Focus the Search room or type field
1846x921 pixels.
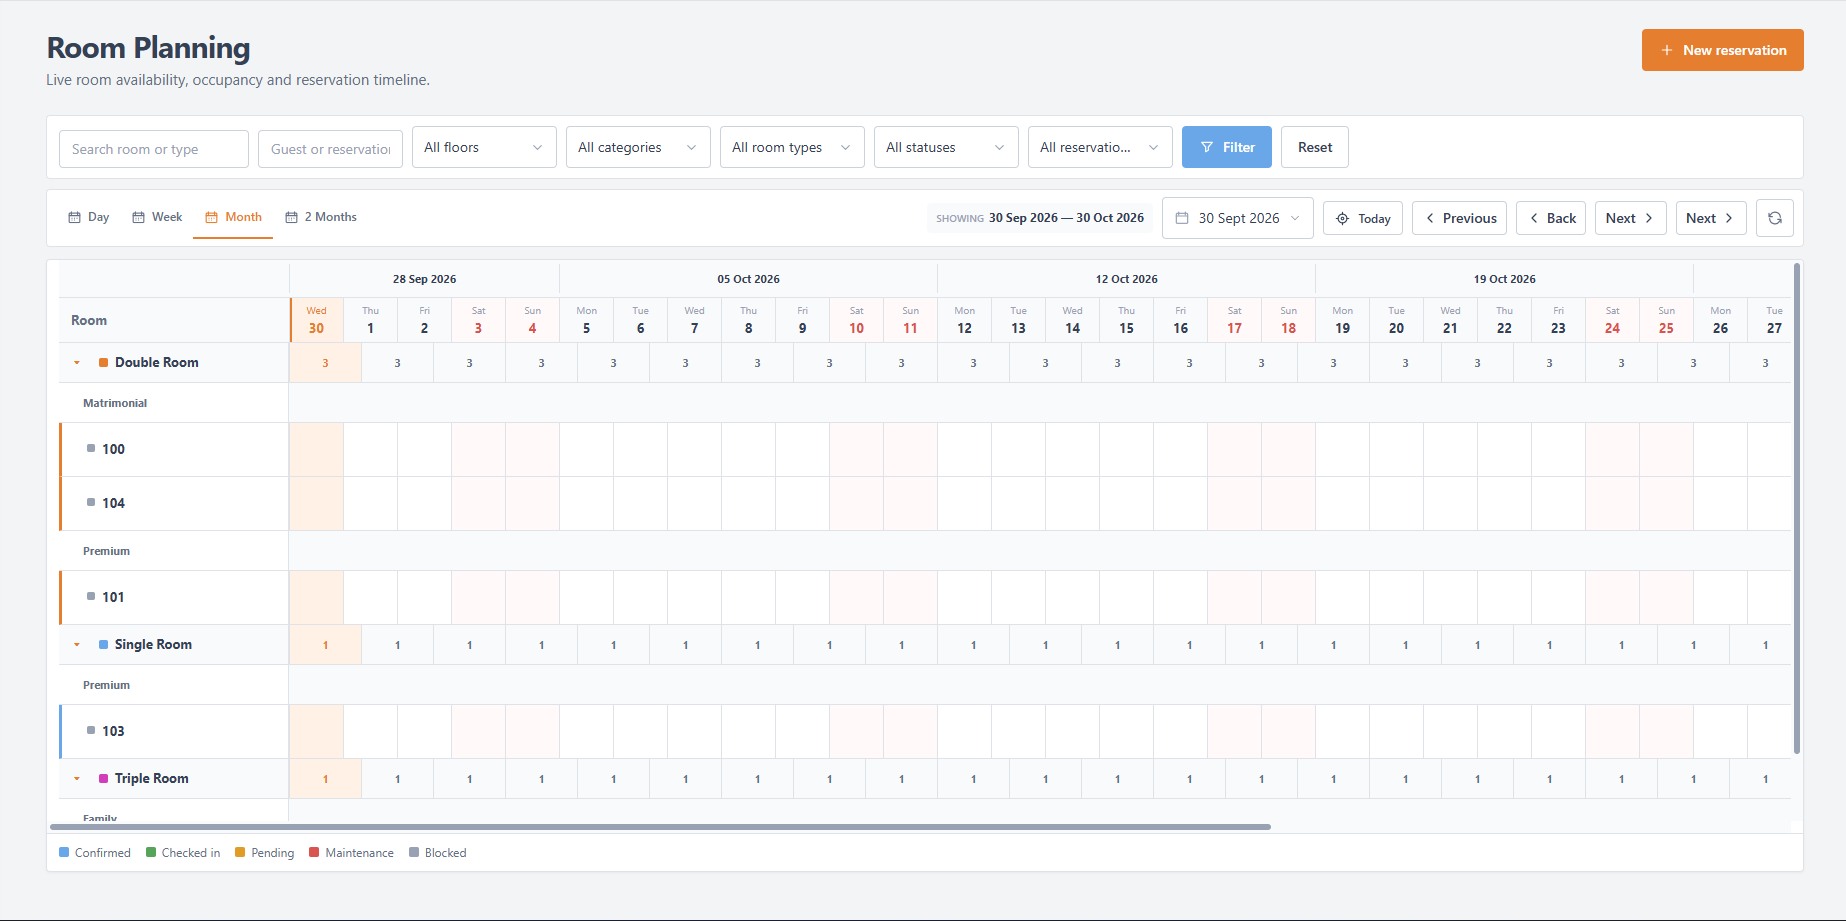[x=154, y=149]
